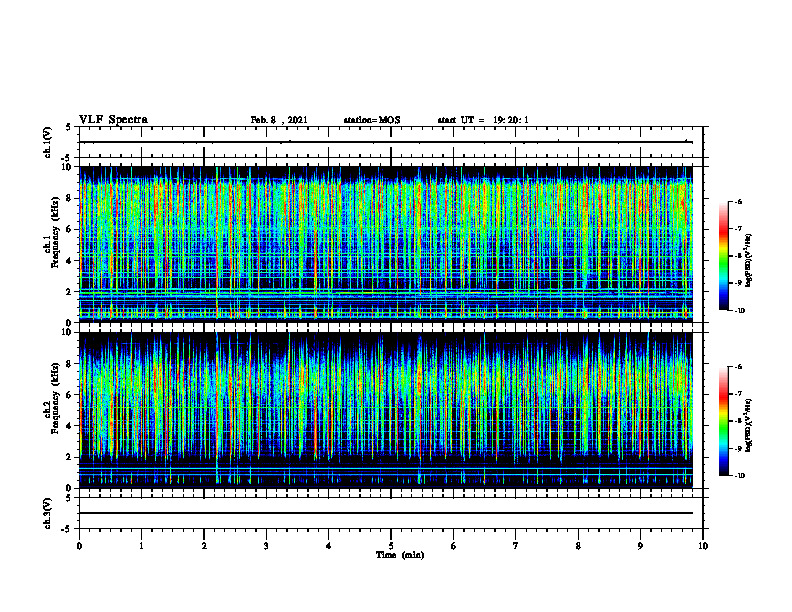792x612 pixels.
Task: Click the time axis tick label "1"
Action: point(142,546)
